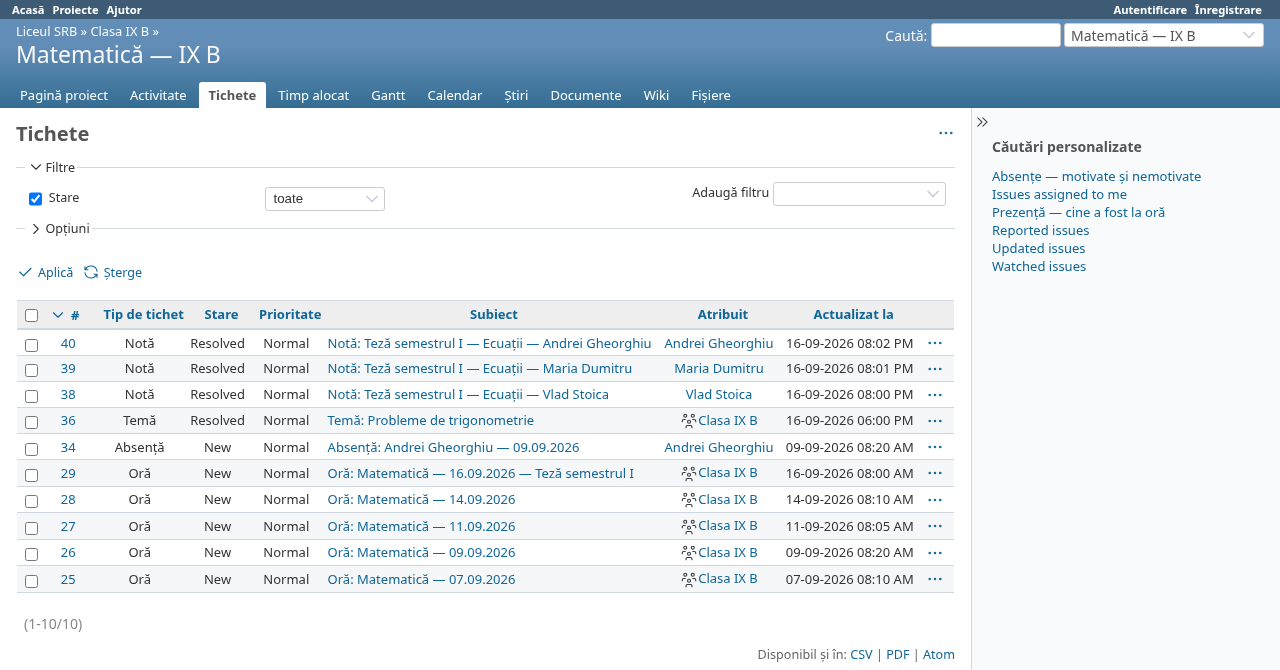Open ticket number 28 link
The width and height of the screenshot is (1280, 670).
click(x=68, y=500)
